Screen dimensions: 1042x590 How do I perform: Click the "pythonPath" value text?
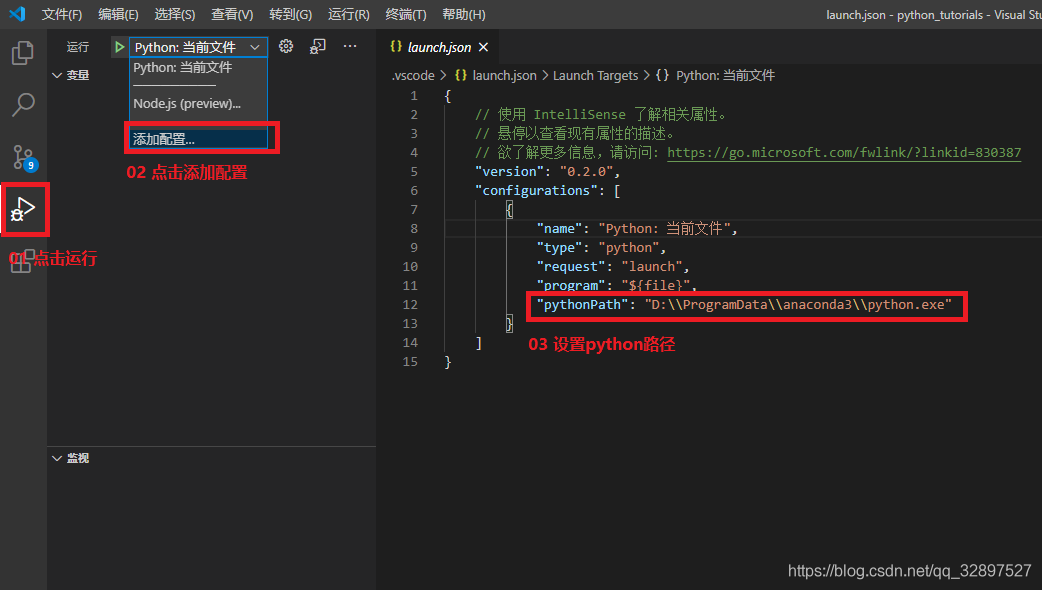coord(798,304)
